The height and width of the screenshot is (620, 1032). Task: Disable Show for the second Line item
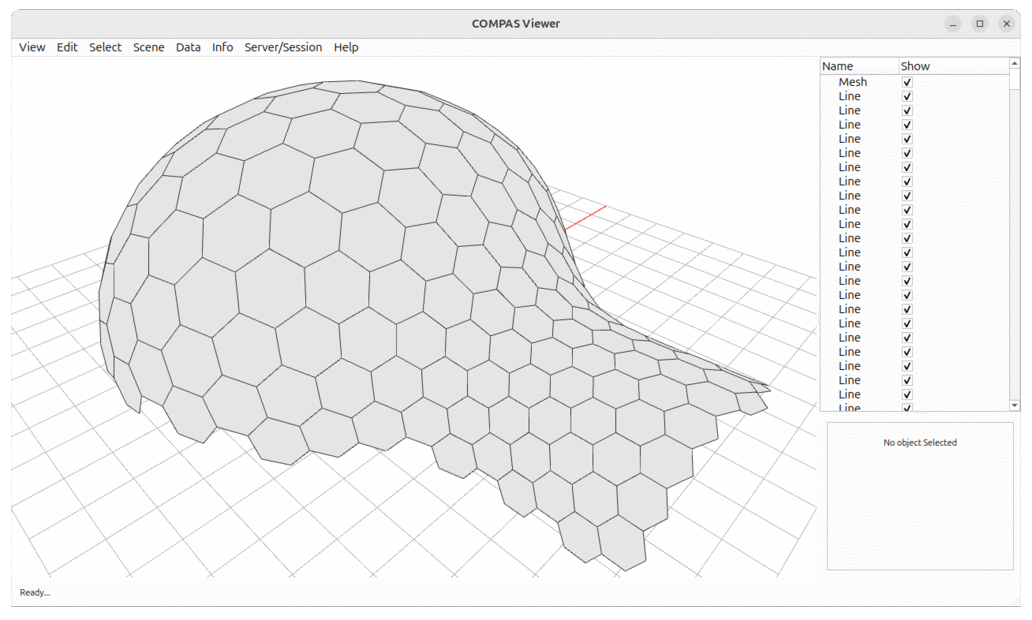pos(906,109)
